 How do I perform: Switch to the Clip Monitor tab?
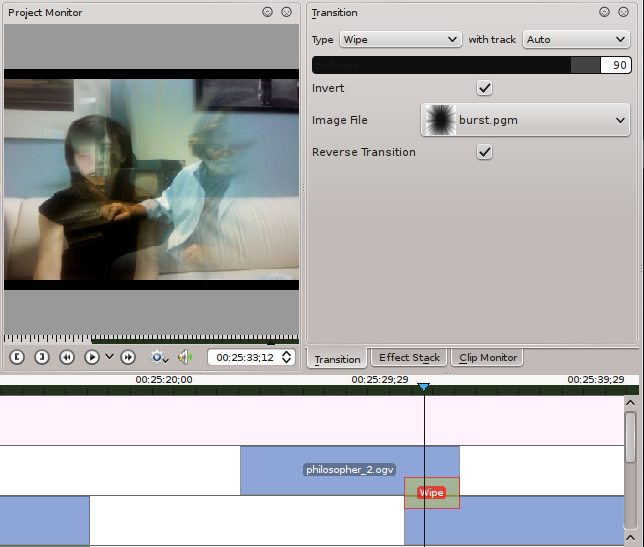(488, 358)
